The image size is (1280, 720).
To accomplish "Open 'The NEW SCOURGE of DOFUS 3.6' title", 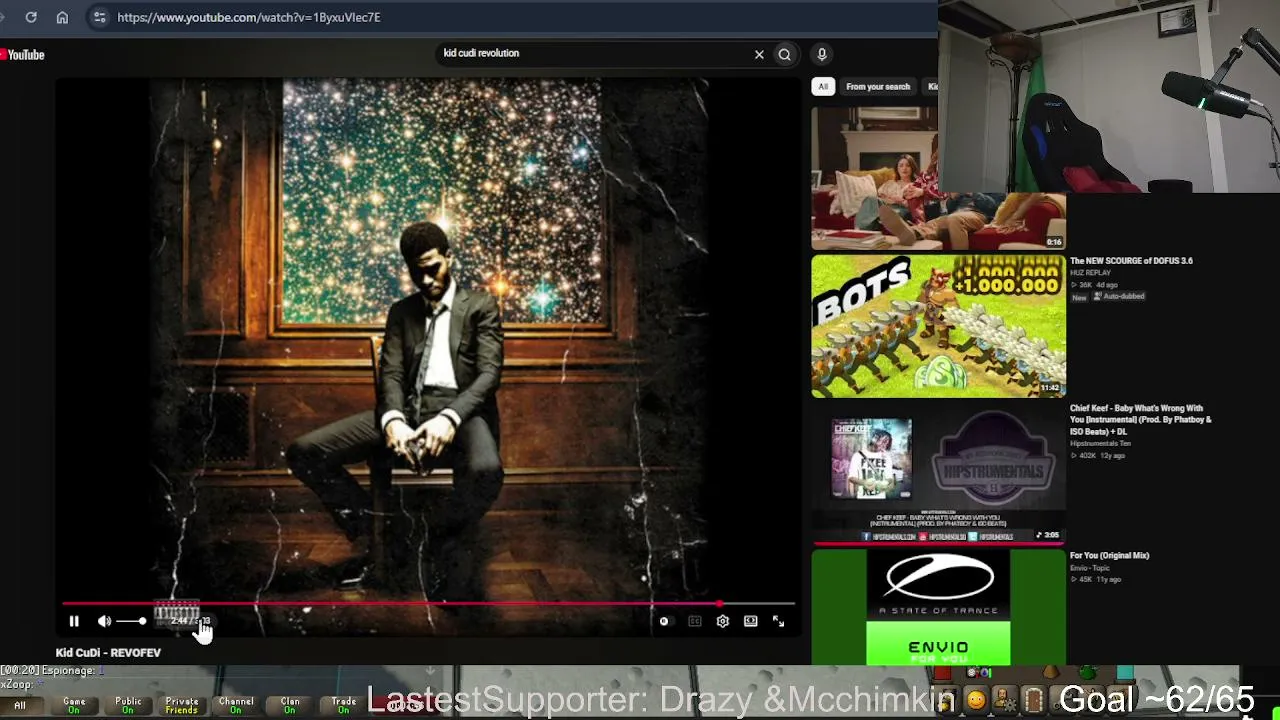I will [1131, 261].
